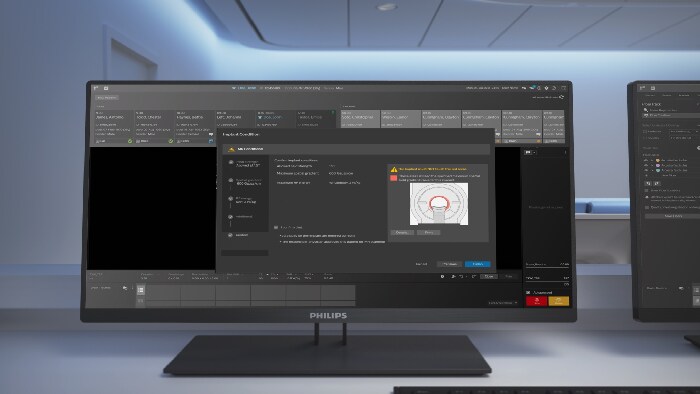Open the first patient card in the list
Viewport: 700px width, 394px height.
(114, 127)
